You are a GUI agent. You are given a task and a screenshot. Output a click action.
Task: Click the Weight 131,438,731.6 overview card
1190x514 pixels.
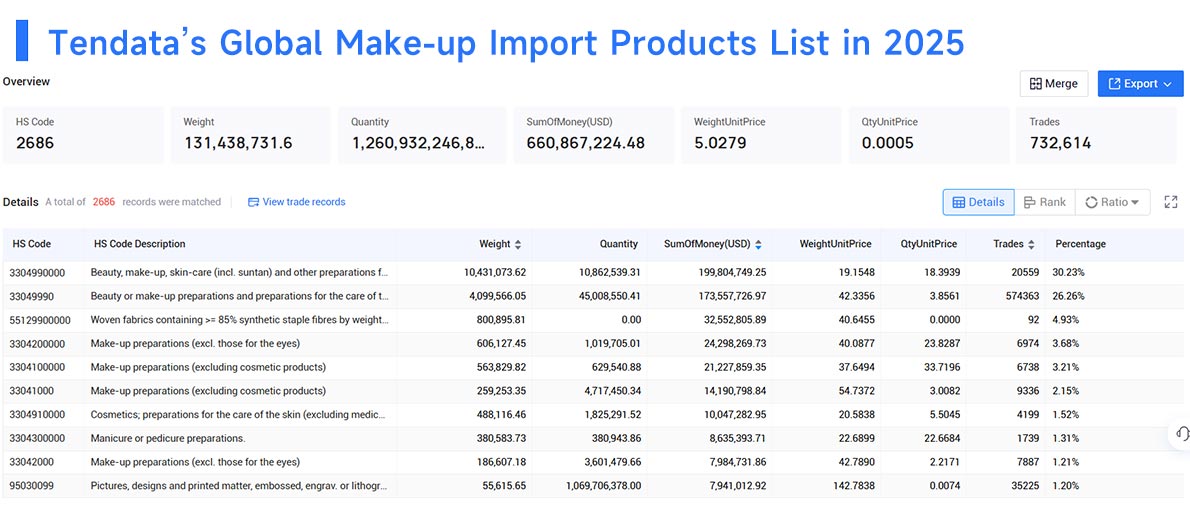click(x=250, y=134)
